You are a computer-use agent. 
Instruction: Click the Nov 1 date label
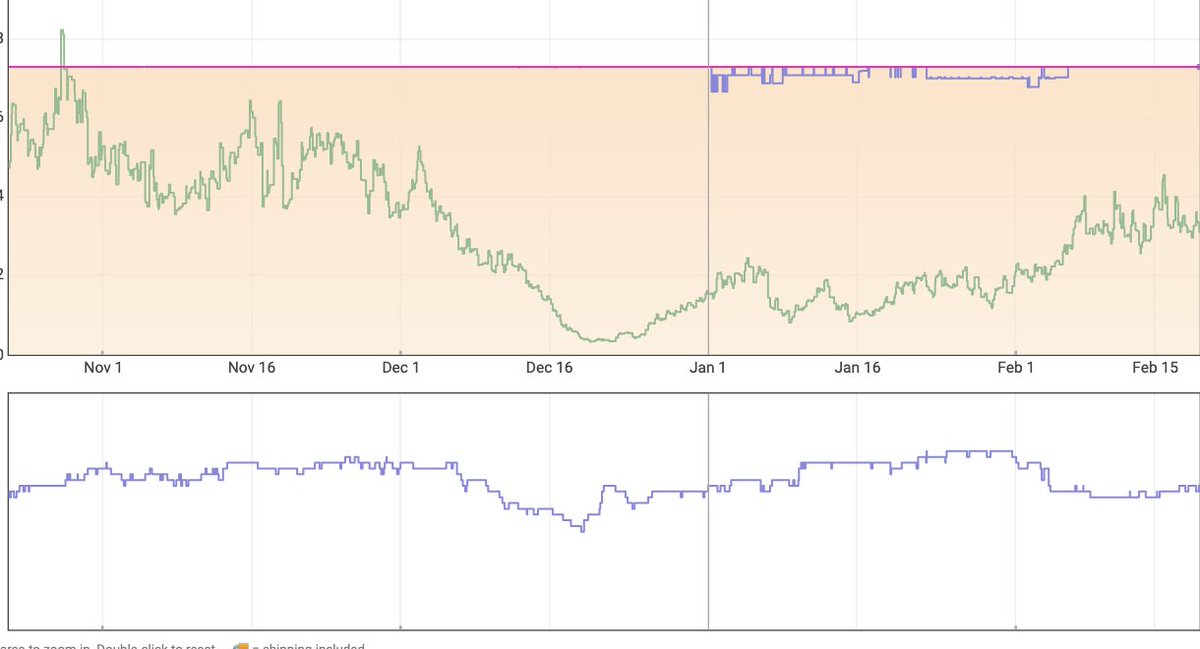tap(103, 368)
